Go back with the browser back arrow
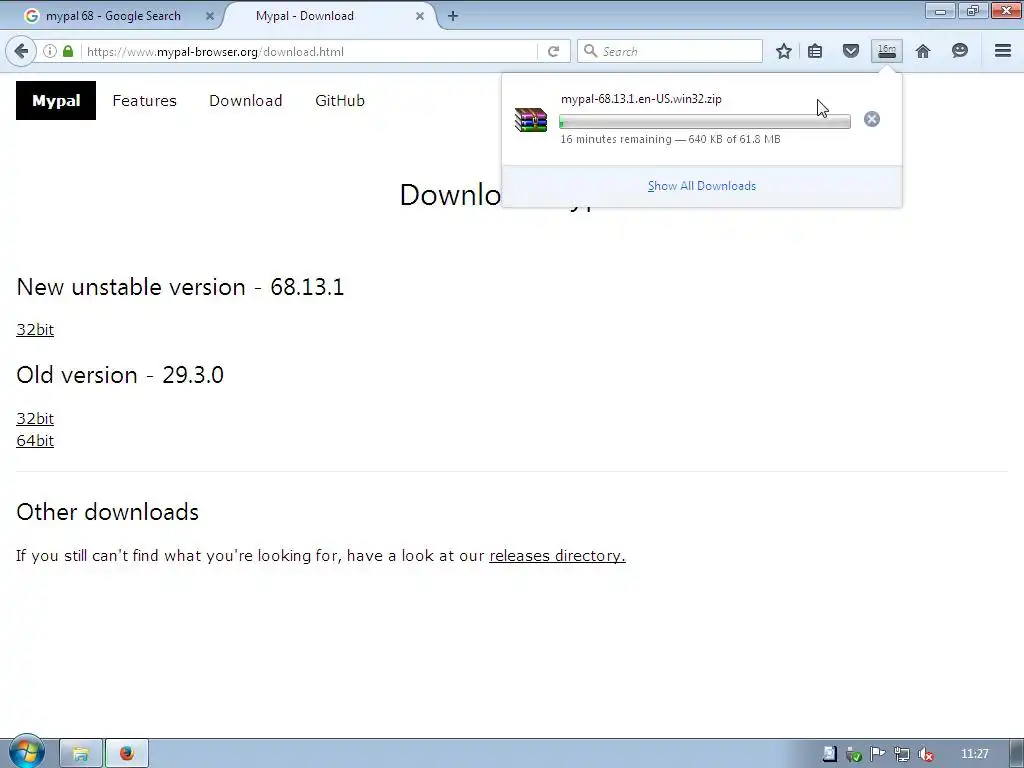Viewport: 1024px width, 768px height. [x=21, y=51]
